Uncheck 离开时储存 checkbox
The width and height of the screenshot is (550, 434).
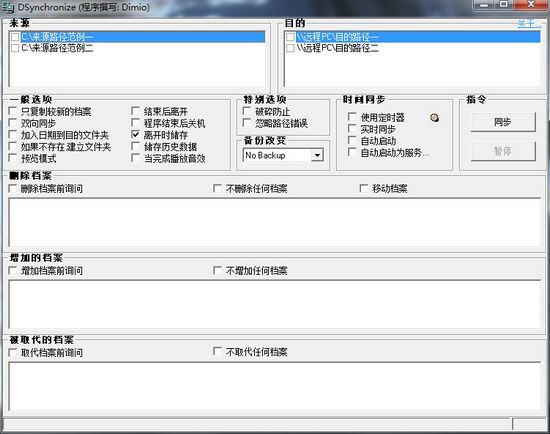pyautogui.click(x=135, y=135)
